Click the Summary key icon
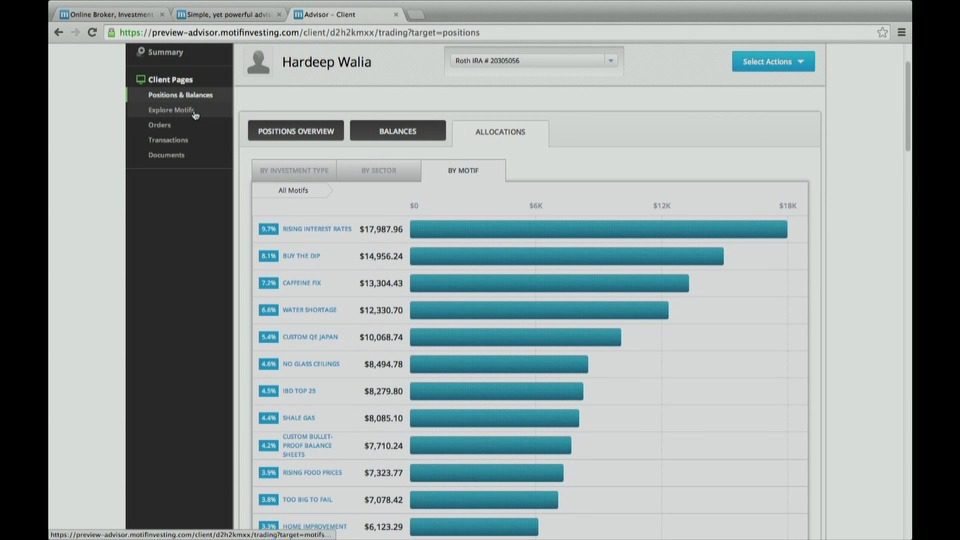Screen dimensions: 960x540 click(x=141, y=52)
